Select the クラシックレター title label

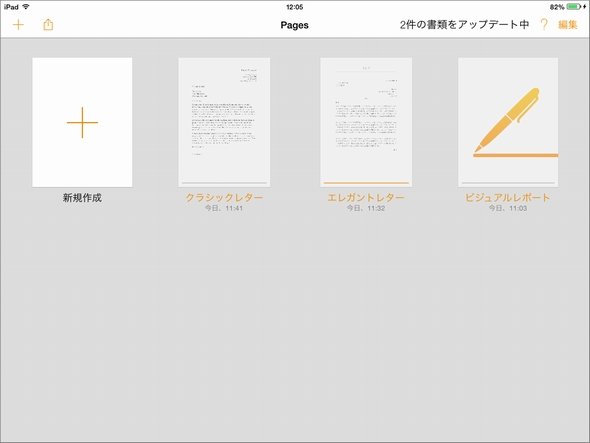pyautogui.click(x=224, y=198)
